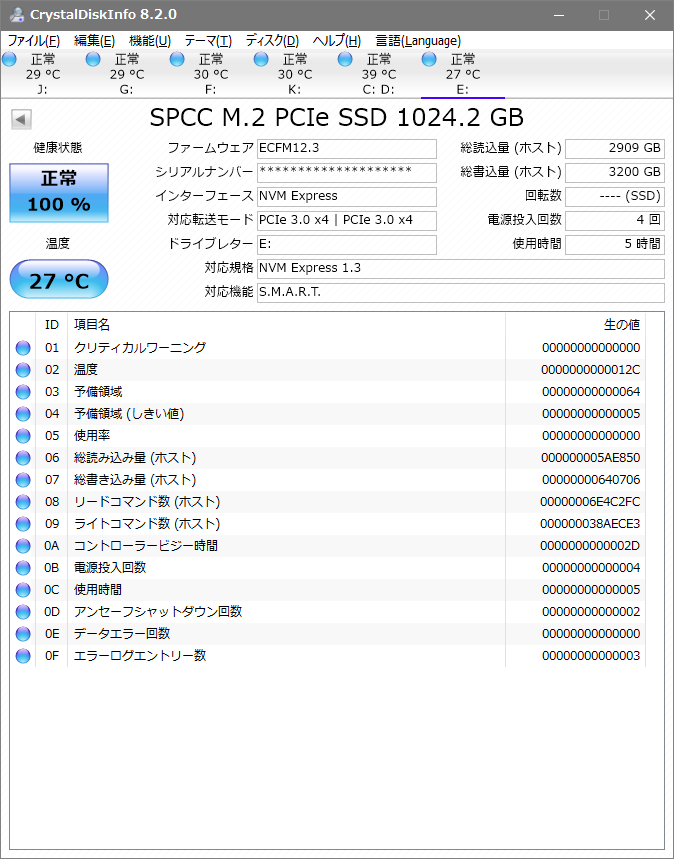Select the K: drive tab
This screenshot has width=674, height=859.
pos(294,70)
